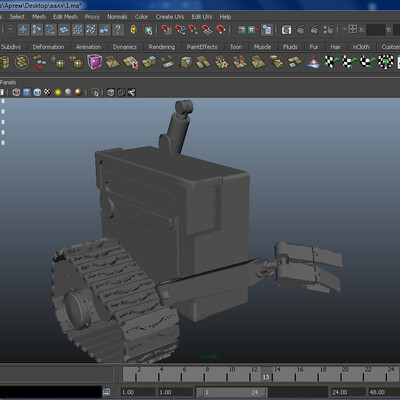This screenshot has height=400, width=400.
Task: Switch to the Hair shelf tab
Action: (x=335, y=47)
